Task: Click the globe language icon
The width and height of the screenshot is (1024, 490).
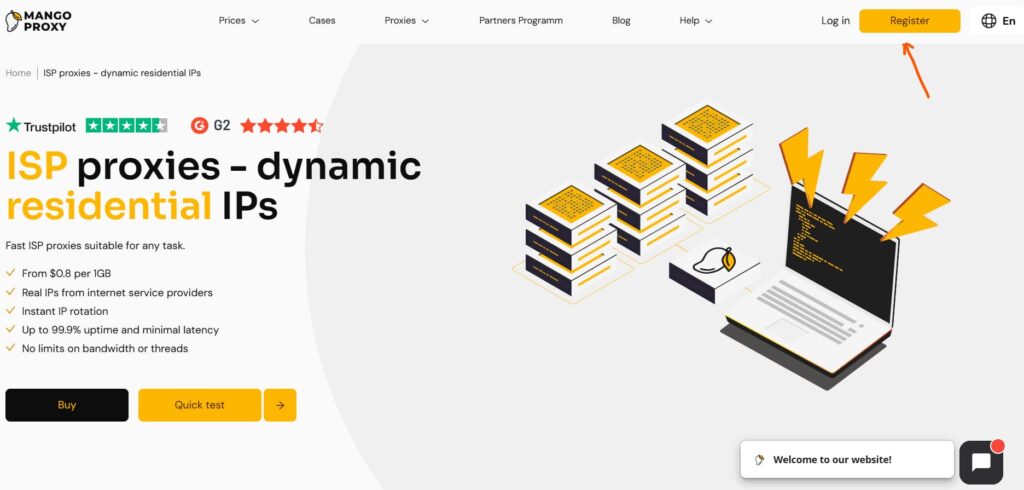Action: (989, 21)
